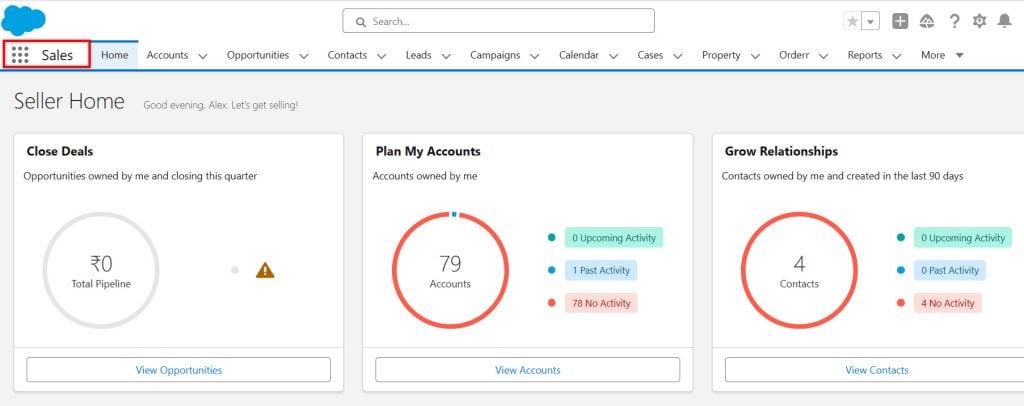The width and height of the screenshot is (1024, 406).
Task: Open the App Launcher grid icon
Action: (20, 55)
